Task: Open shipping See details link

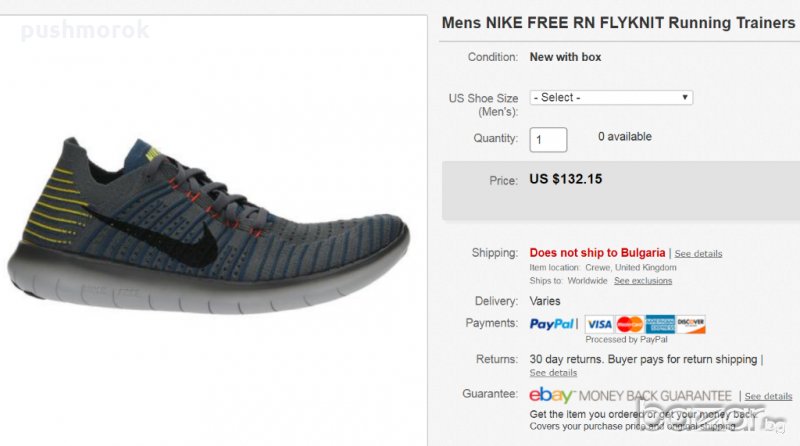Action: 698,254
